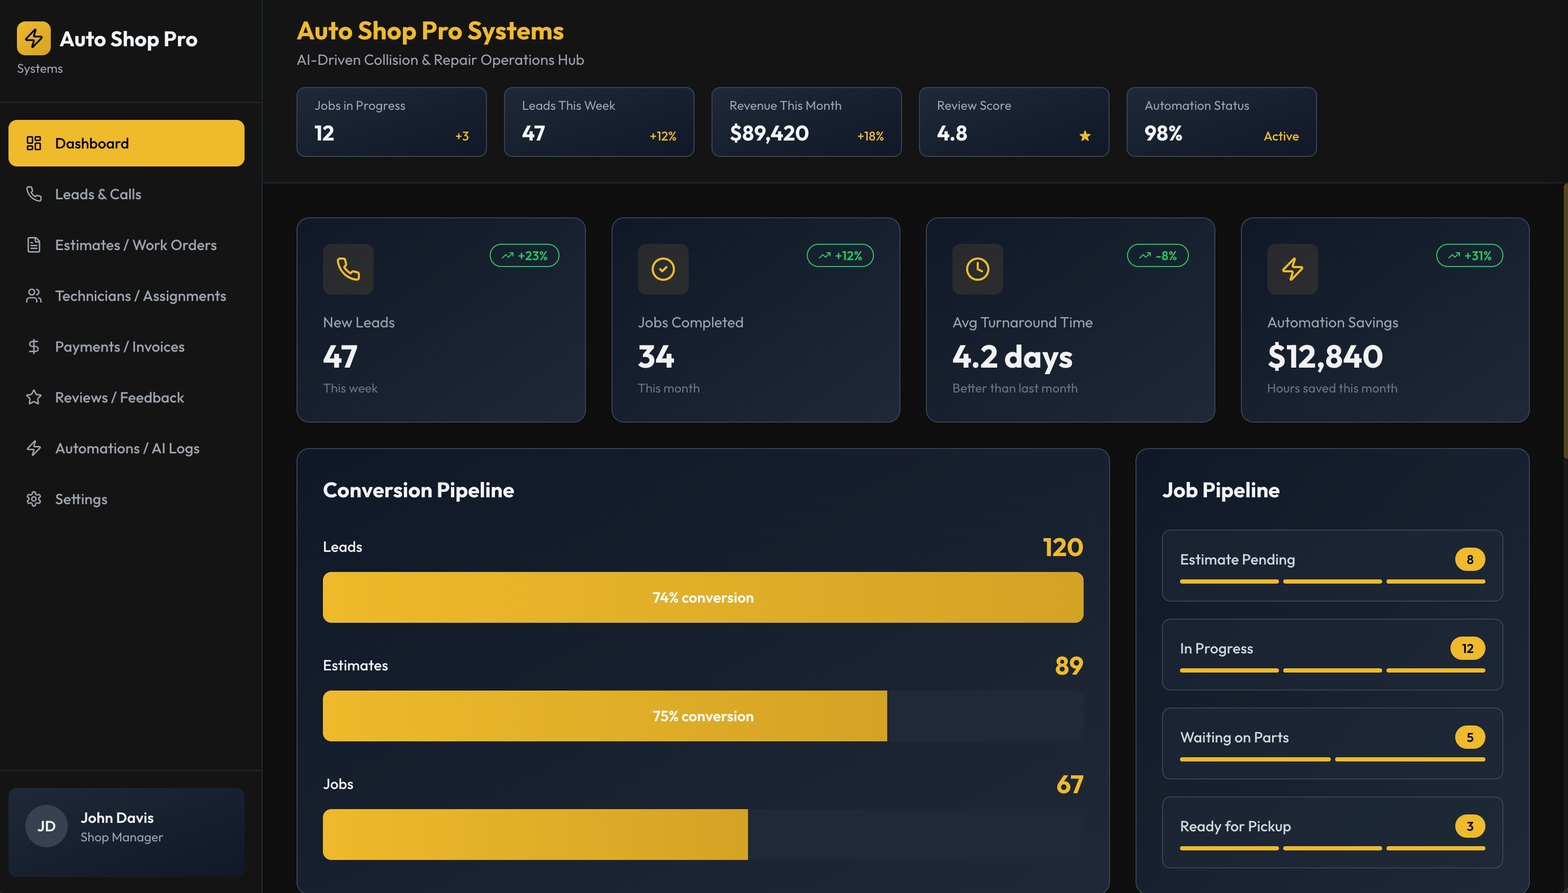Click the Jobs count 67

[x=1070, y=785]
